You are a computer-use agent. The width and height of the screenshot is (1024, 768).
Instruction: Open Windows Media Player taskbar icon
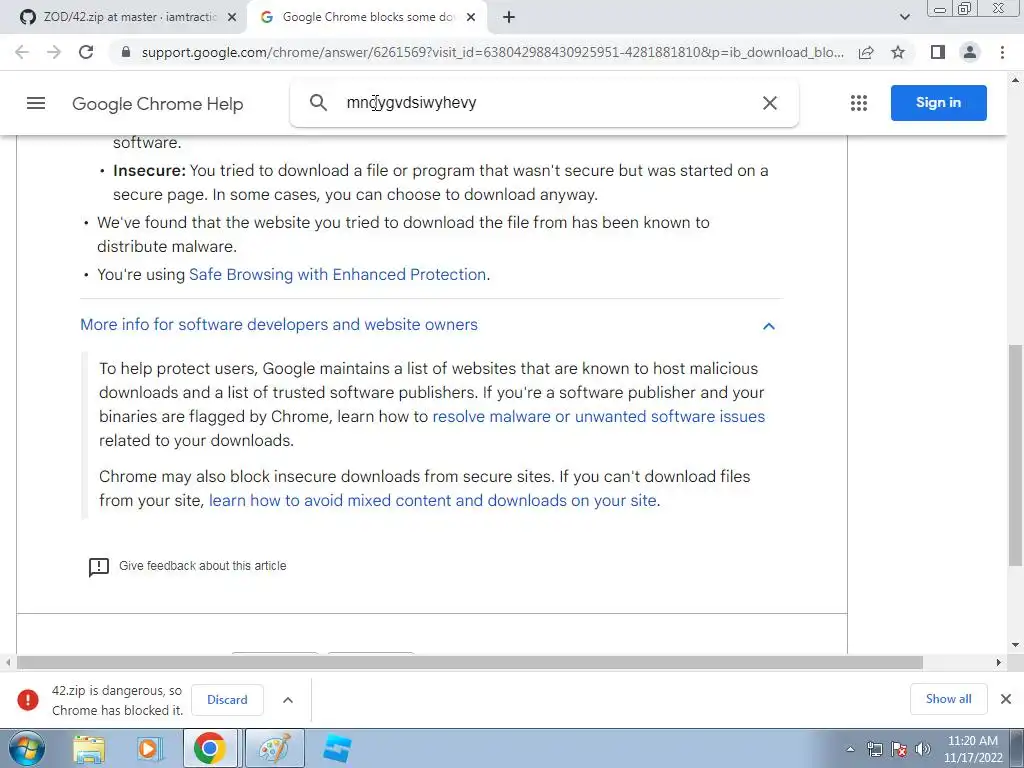click(x=149, y=749)
